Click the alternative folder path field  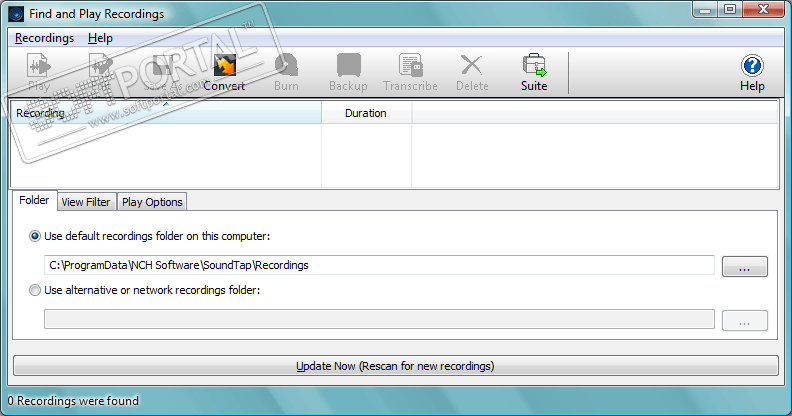[379, 319]
